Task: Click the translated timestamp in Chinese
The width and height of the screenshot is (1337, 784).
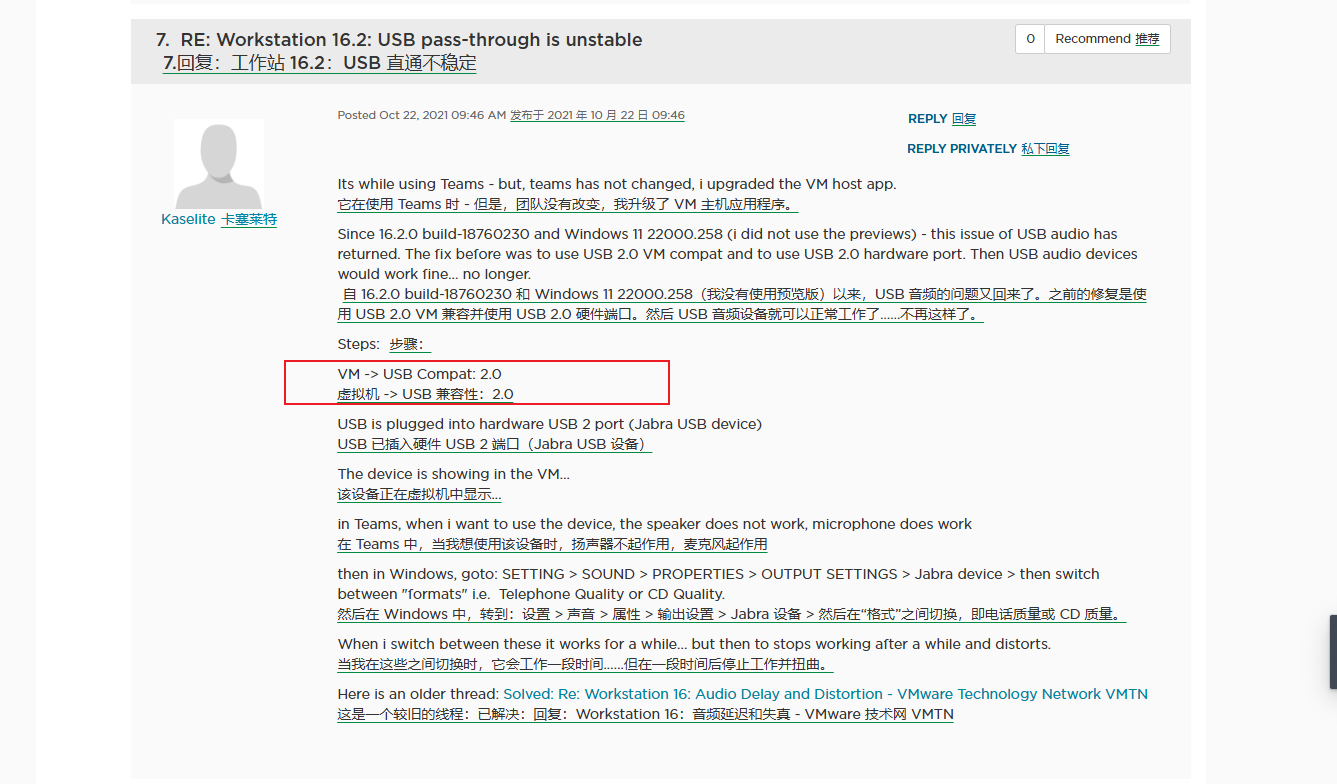Action: point(597,116)
